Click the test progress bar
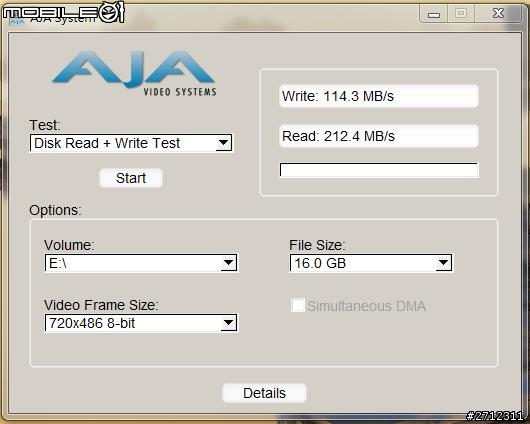 [379, 170]
